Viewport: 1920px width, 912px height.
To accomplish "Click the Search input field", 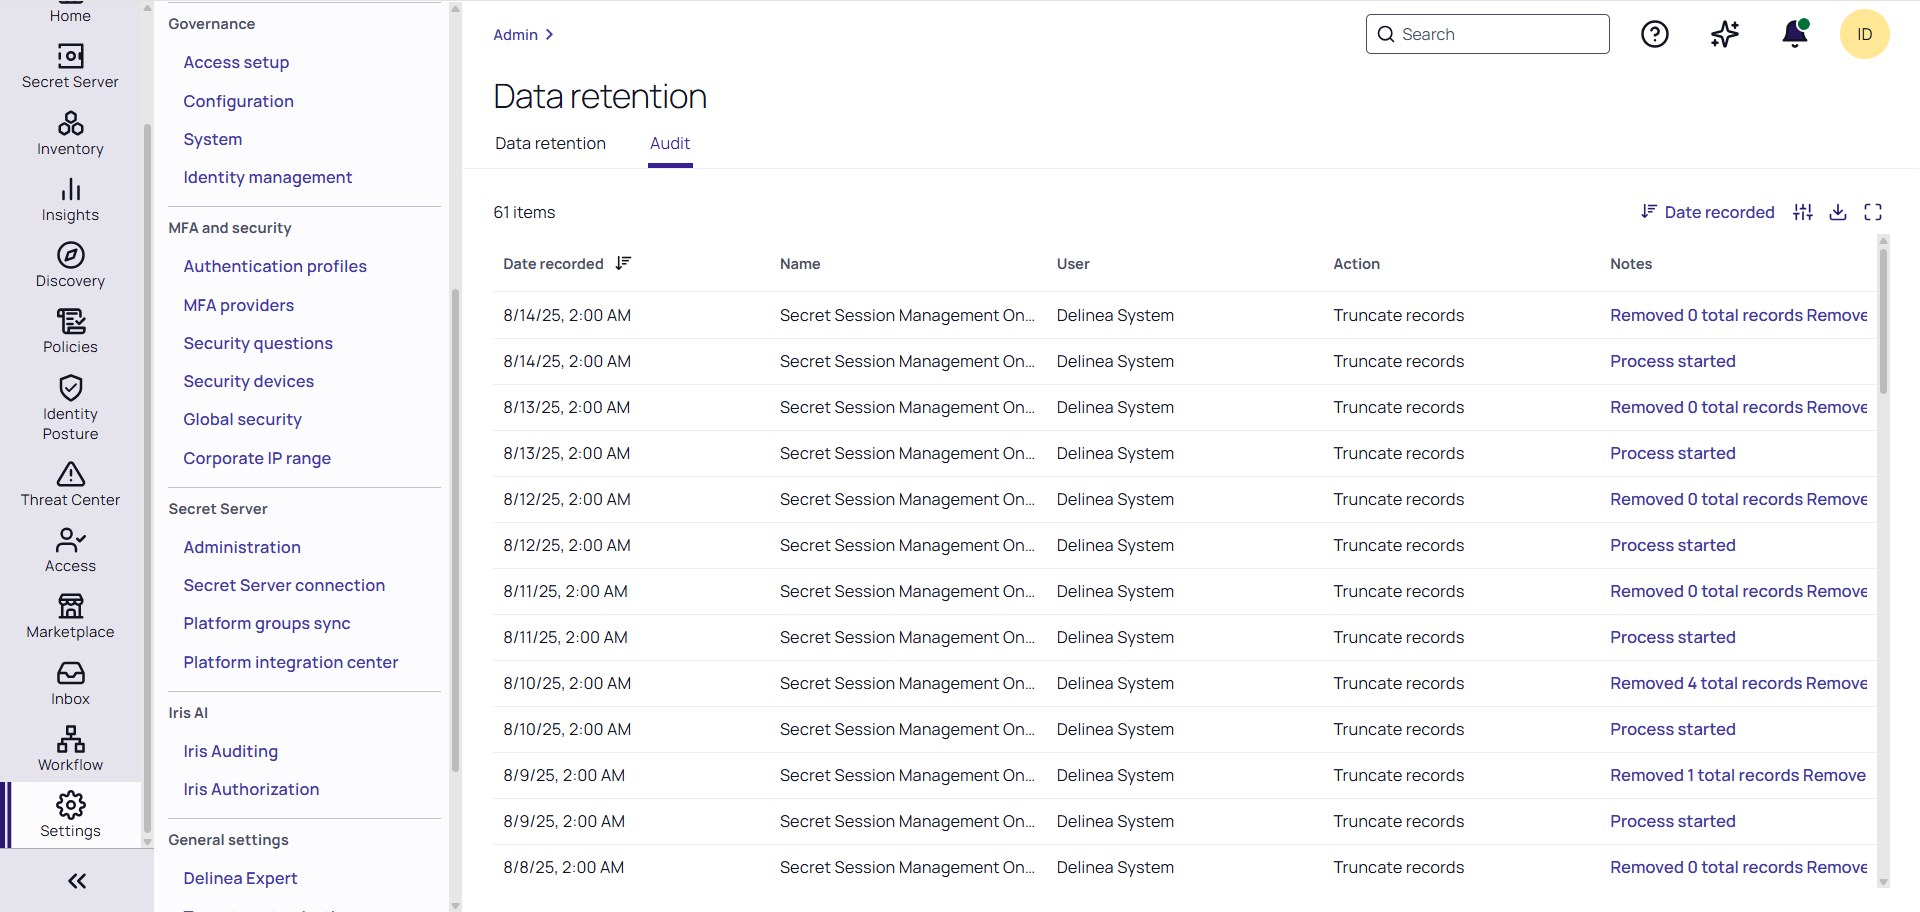I will click(1488, 34).
